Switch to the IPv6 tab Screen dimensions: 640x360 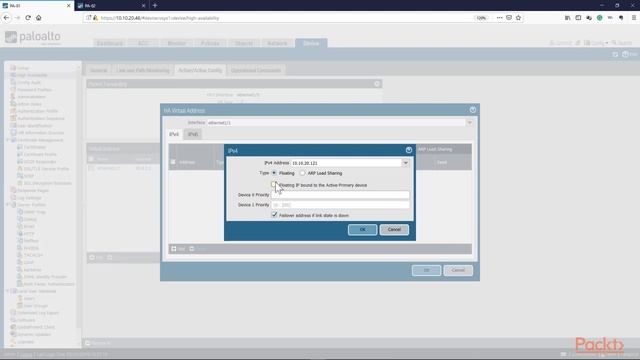click(193, 134)
